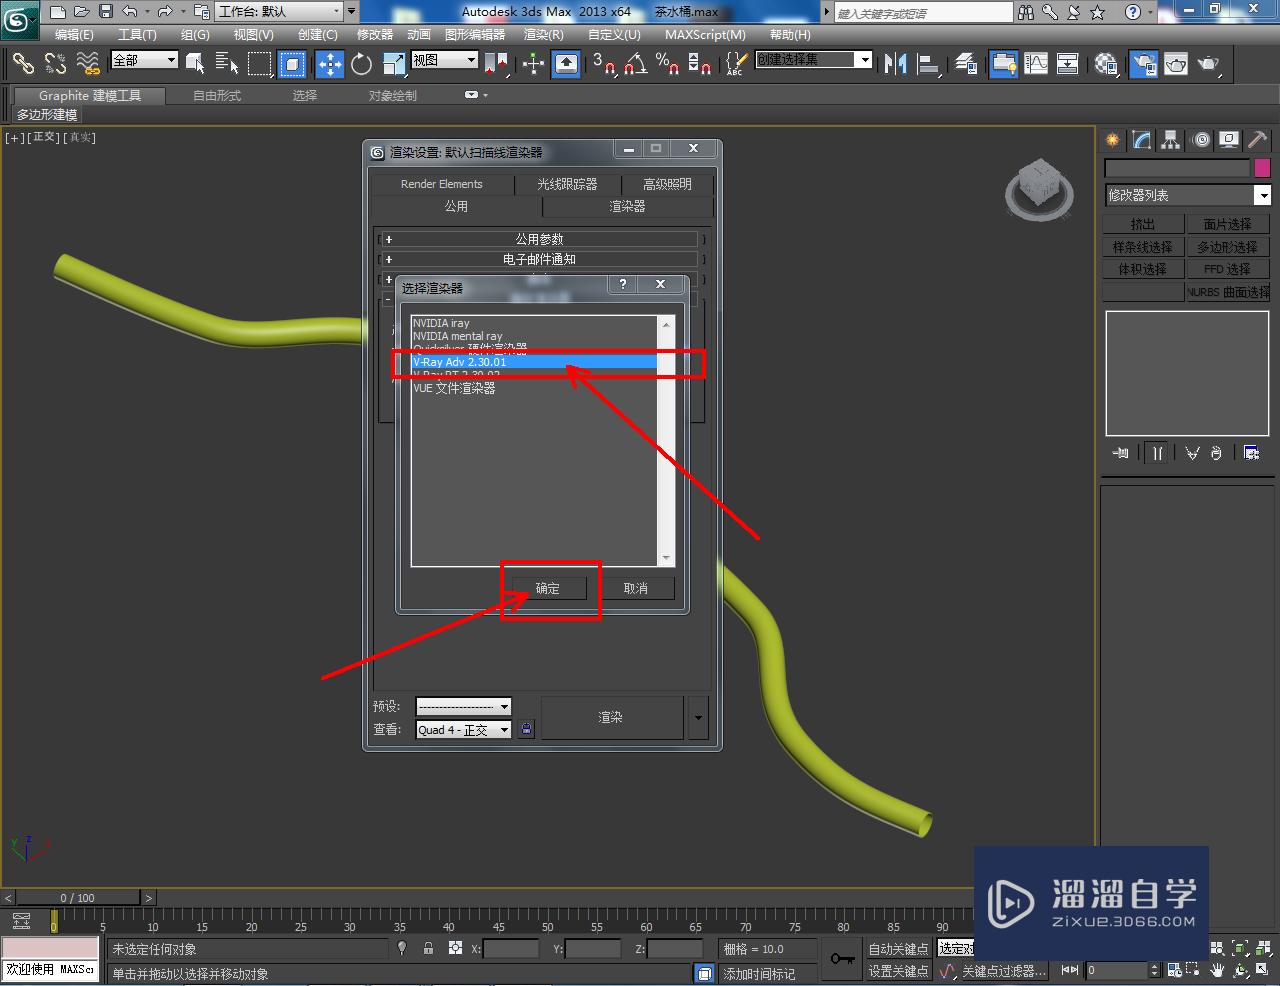Screen dimensions: 1280x986
Task: Switch to the Motion command panel
Action: [x=1200, y=140]
